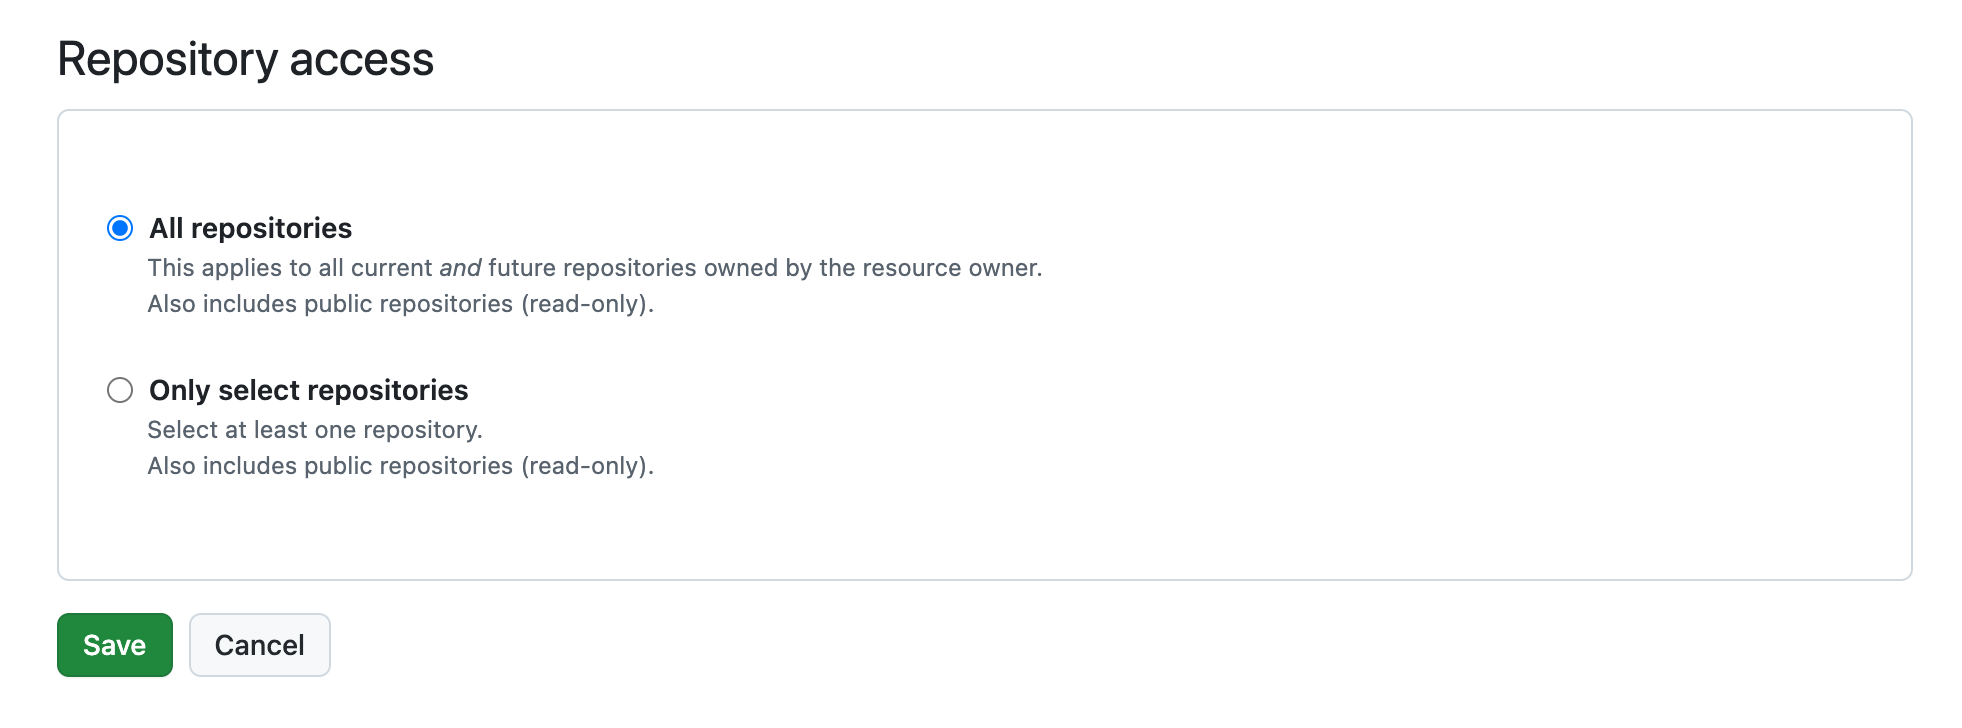Click the italic "and" word in description
This screenshot has height=728, width=1962.
tap(460, 268)
